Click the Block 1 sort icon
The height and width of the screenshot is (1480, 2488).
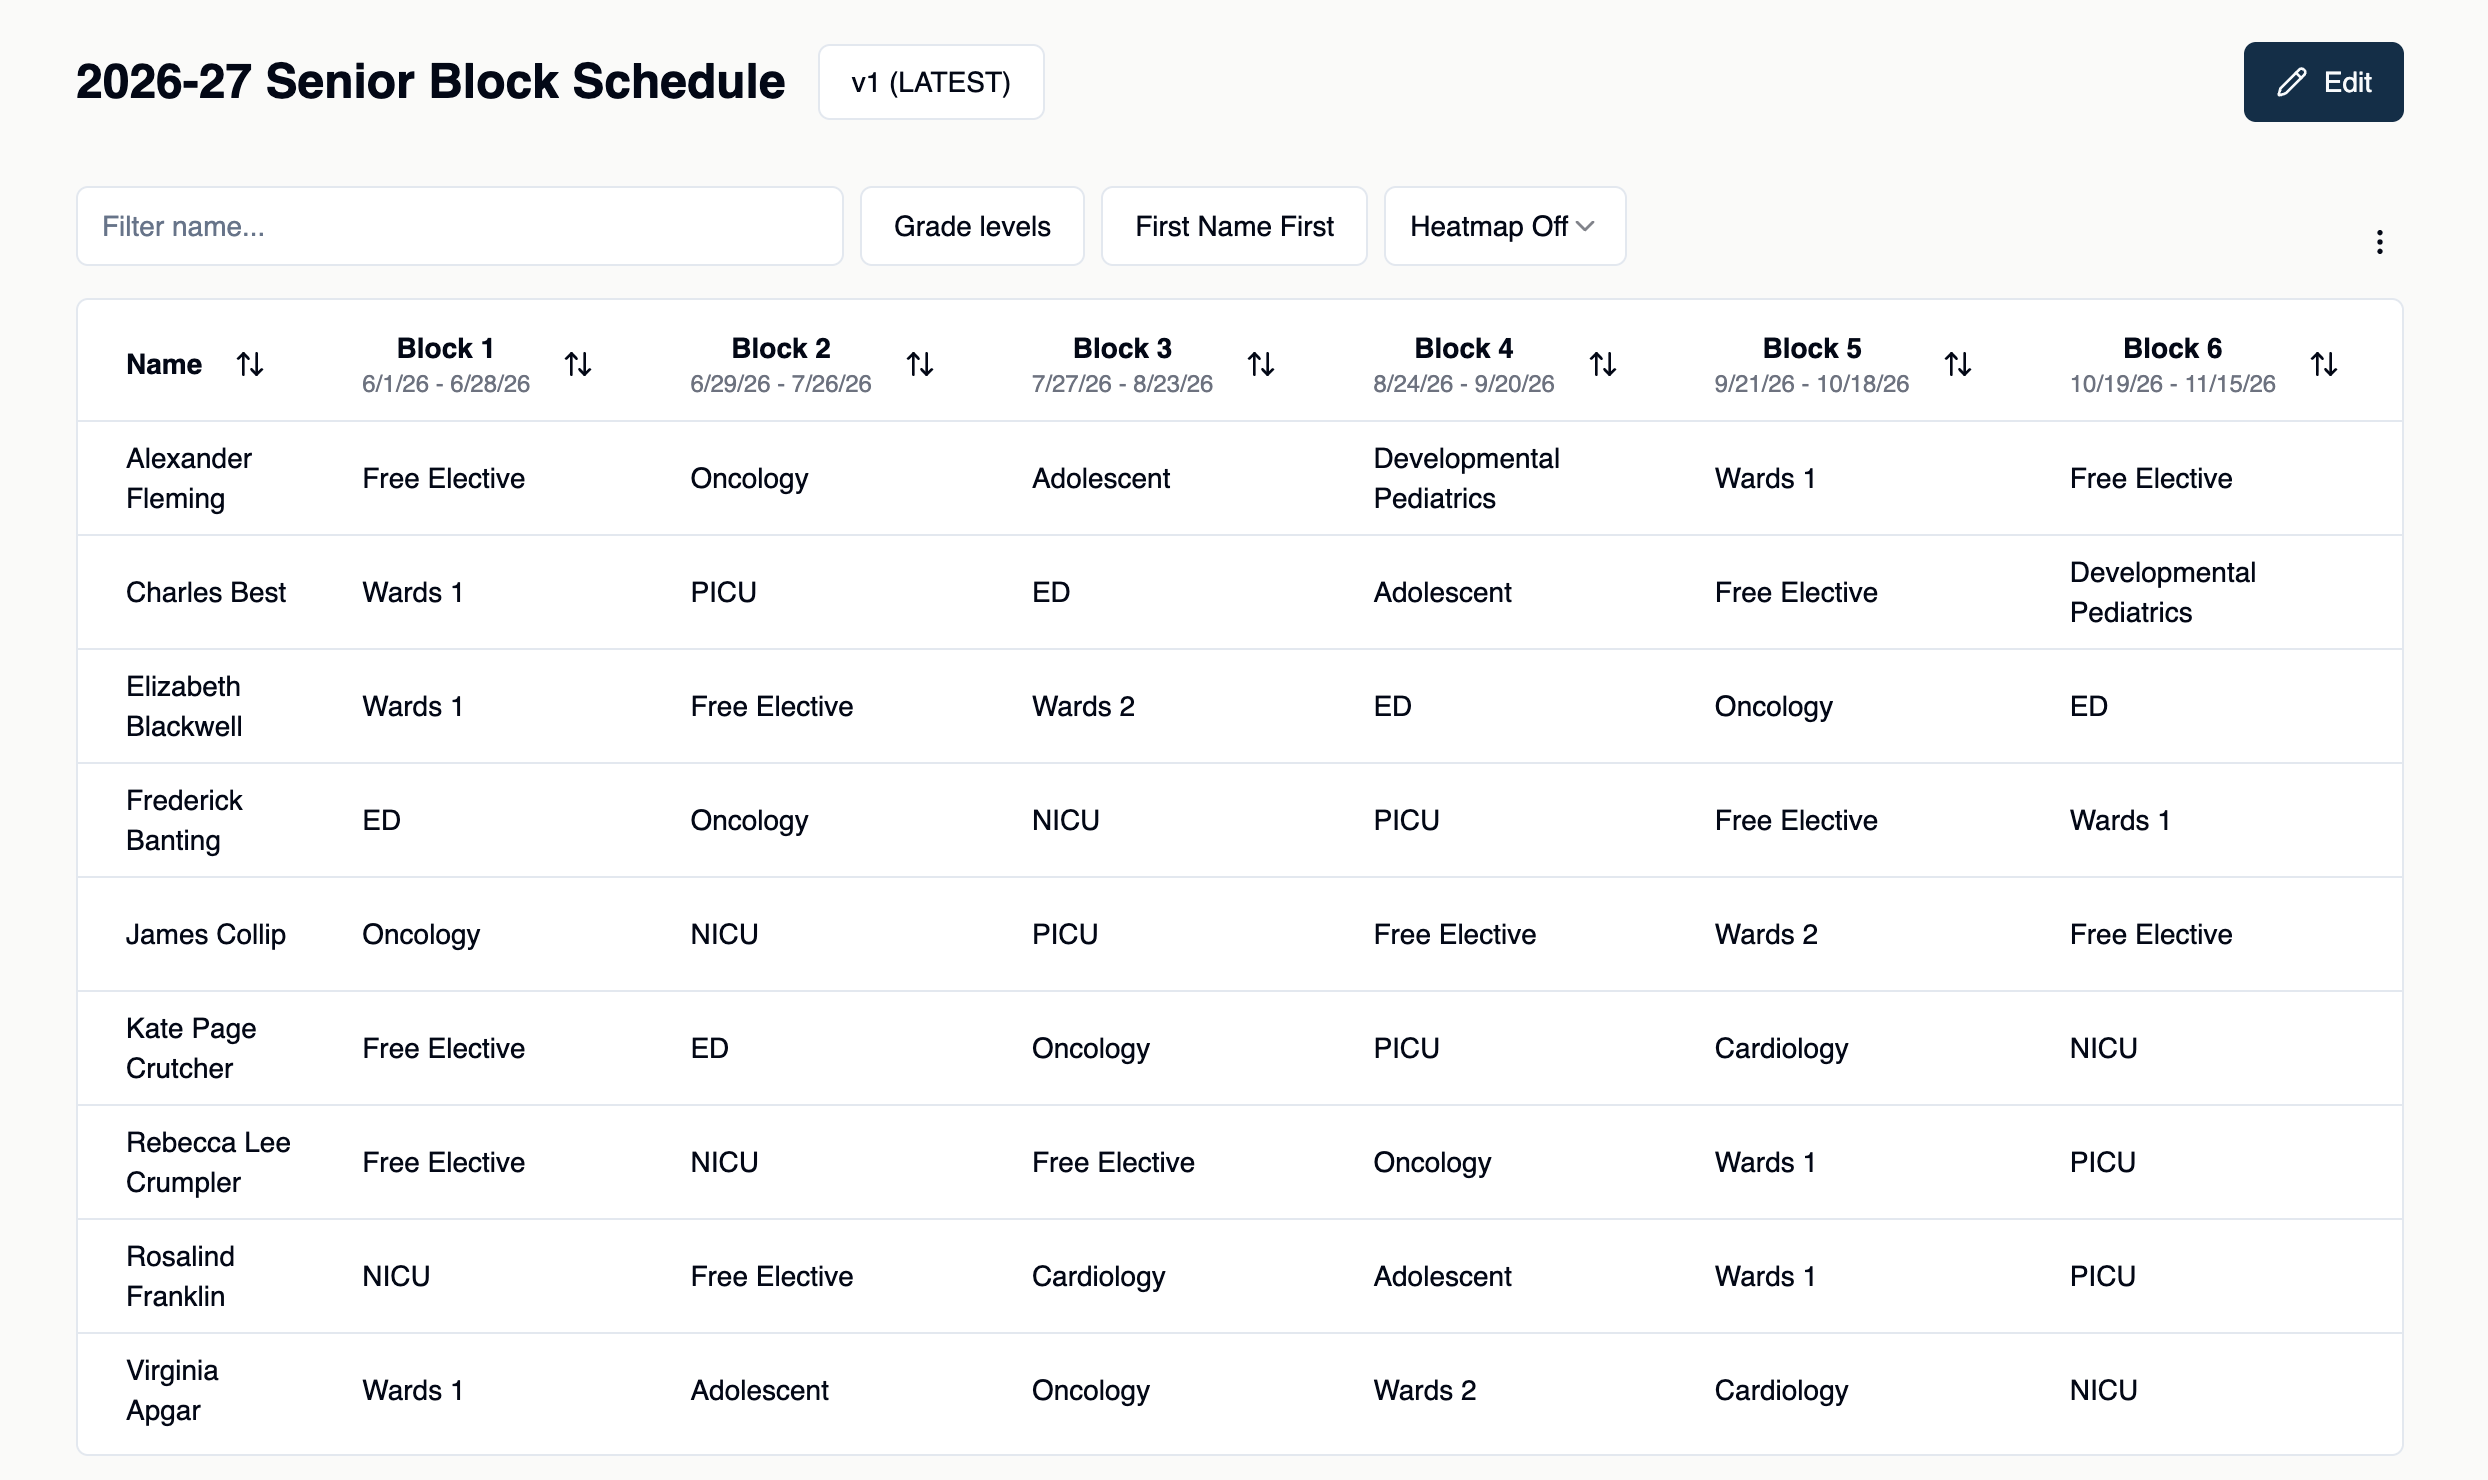tap(578, 363)
